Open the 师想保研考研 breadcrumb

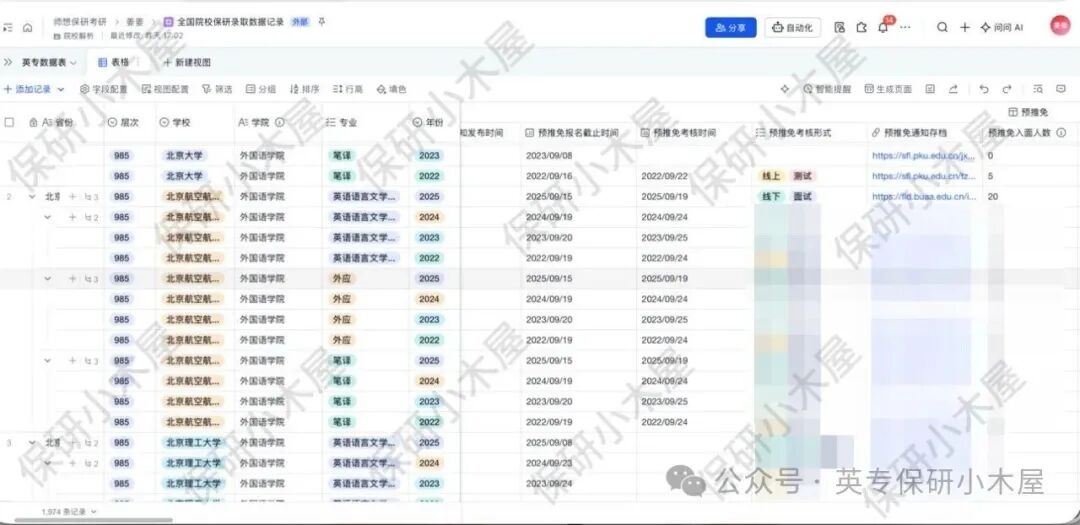click(x=80, y=22)
